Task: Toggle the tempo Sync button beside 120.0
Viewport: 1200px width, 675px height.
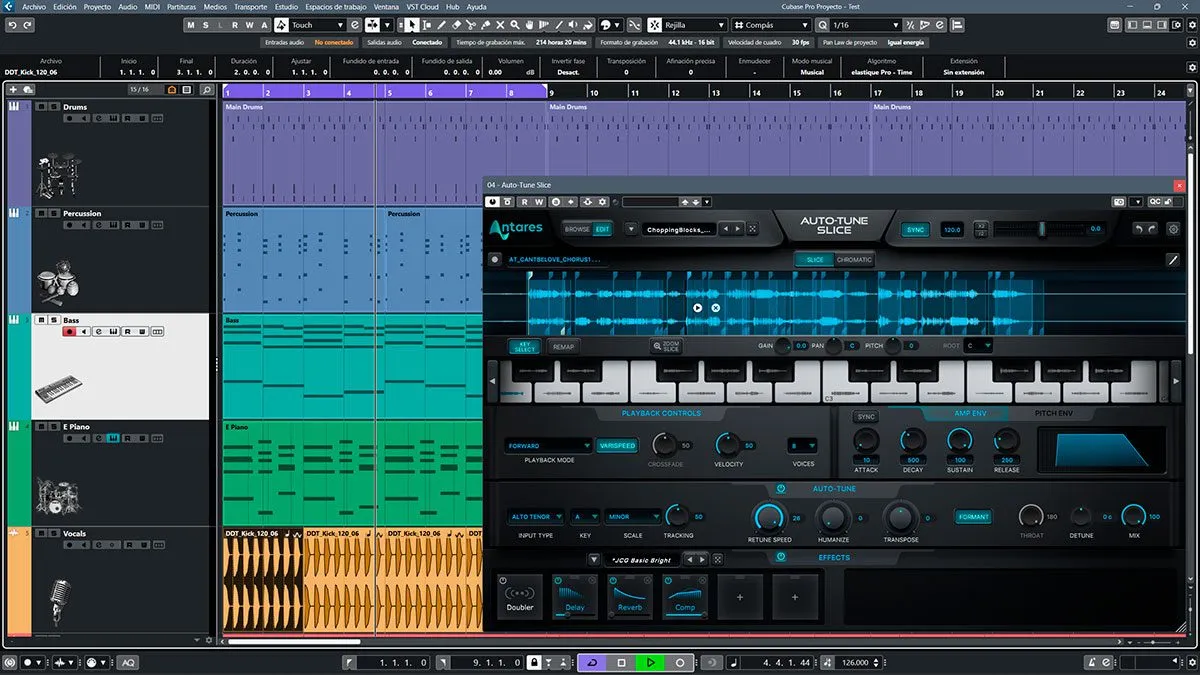Action: pyautogui.click(x=915, y=229)
